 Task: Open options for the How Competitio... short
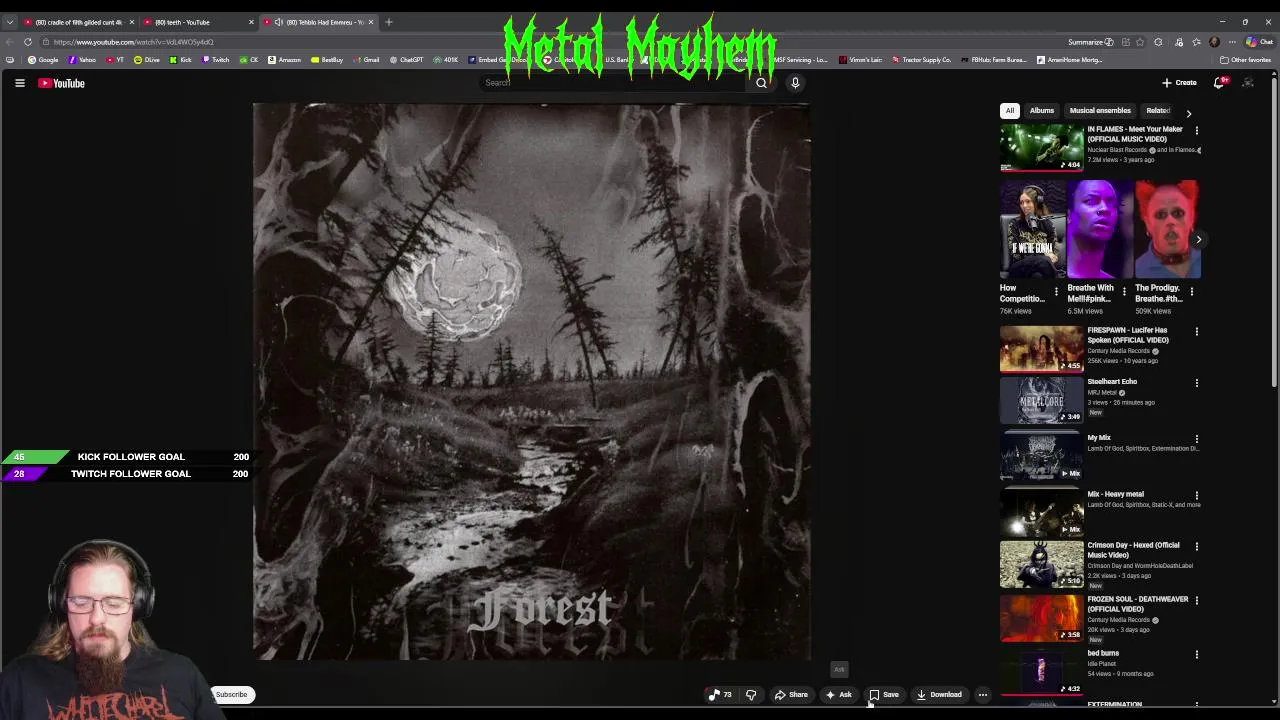[1056, 292]
